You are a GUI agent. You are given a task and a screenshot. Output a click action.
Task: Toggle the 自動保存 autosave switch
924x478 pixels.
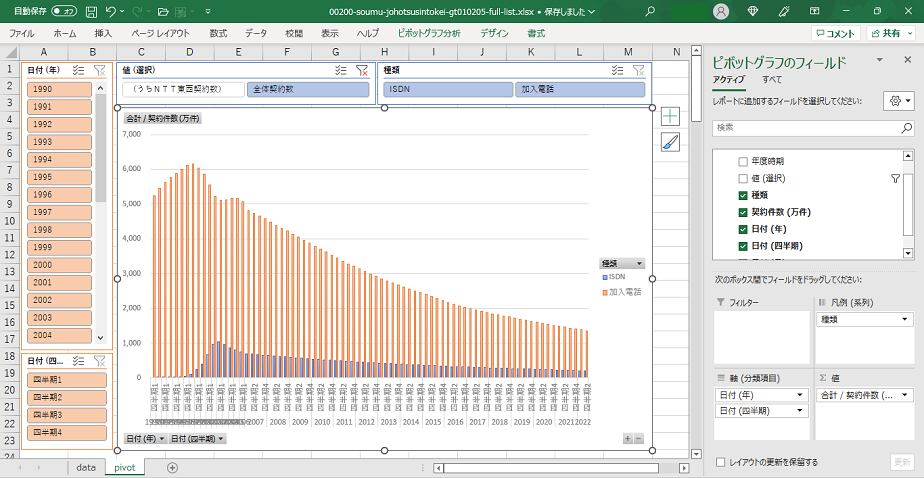coord(64,11)
